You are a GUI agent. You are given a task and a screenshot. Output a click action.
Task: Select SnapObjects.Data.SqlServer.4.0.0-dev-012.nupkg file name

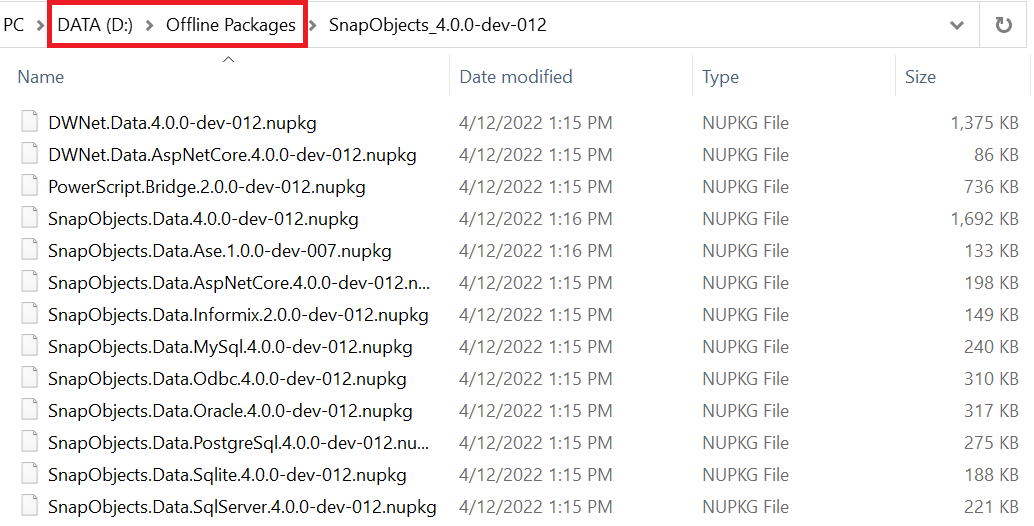[x=242, y=507]
